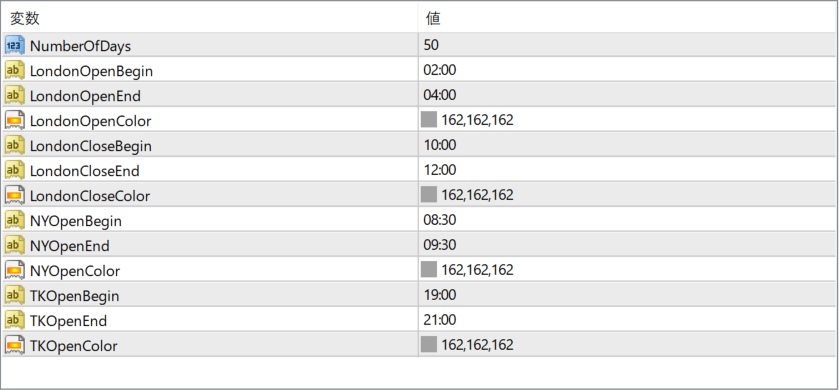This screenshot has height=390, width=839.
Task: Open the TKOpenColor gray swatch
Action: tap(429, 344)
